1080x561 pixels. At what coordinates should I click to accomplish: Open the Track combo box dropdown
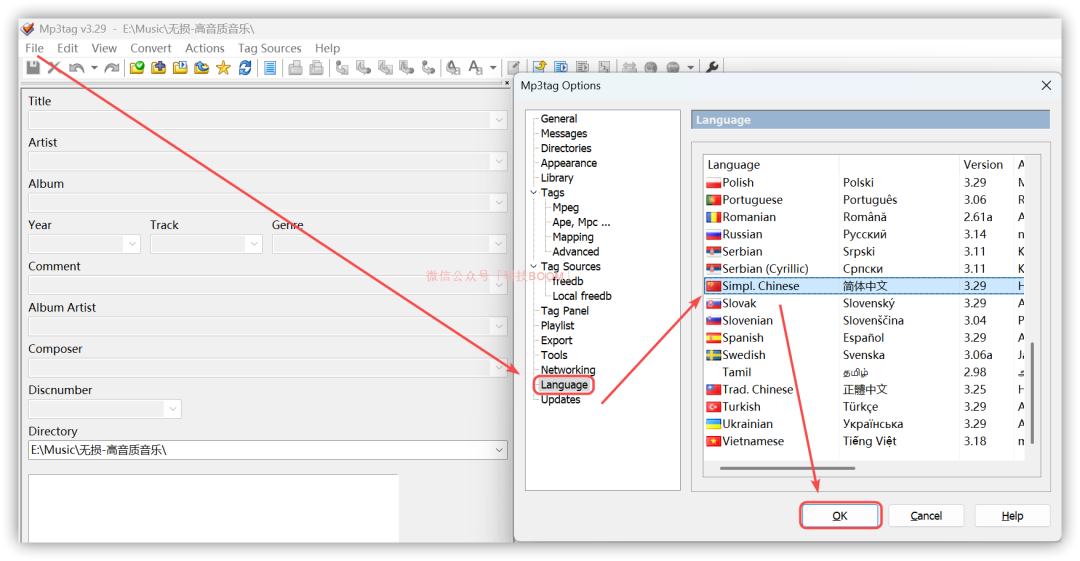click(x=253, y=244)
